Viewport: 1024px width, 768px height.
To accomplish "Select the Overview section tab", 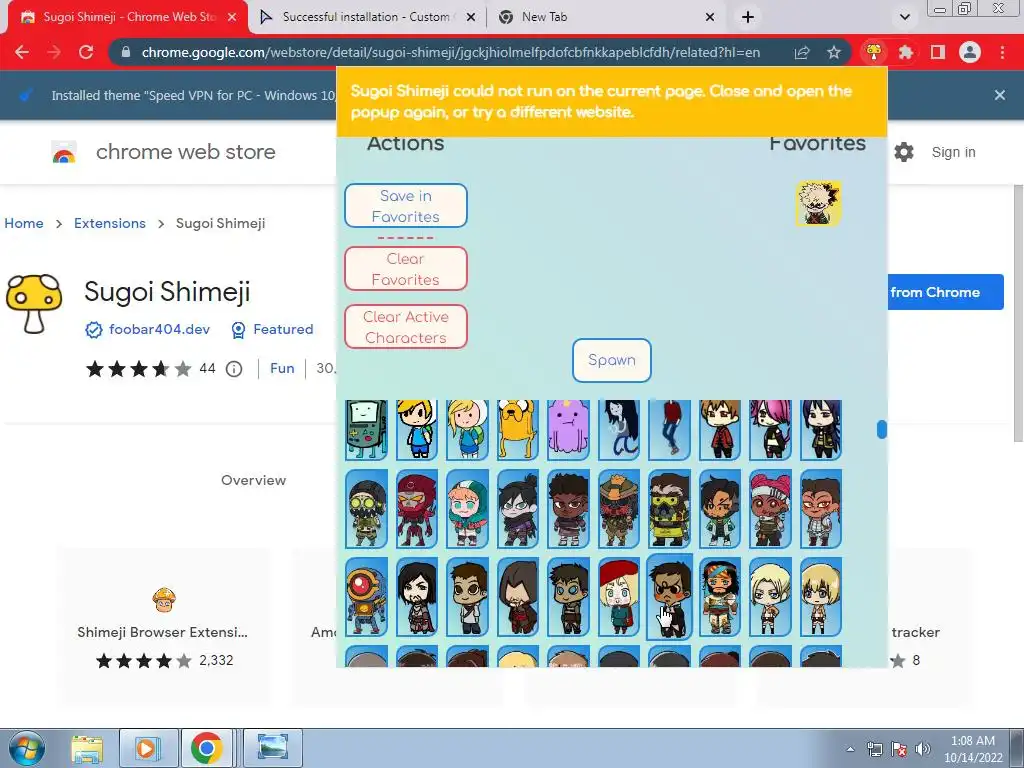I will point(253,480).
